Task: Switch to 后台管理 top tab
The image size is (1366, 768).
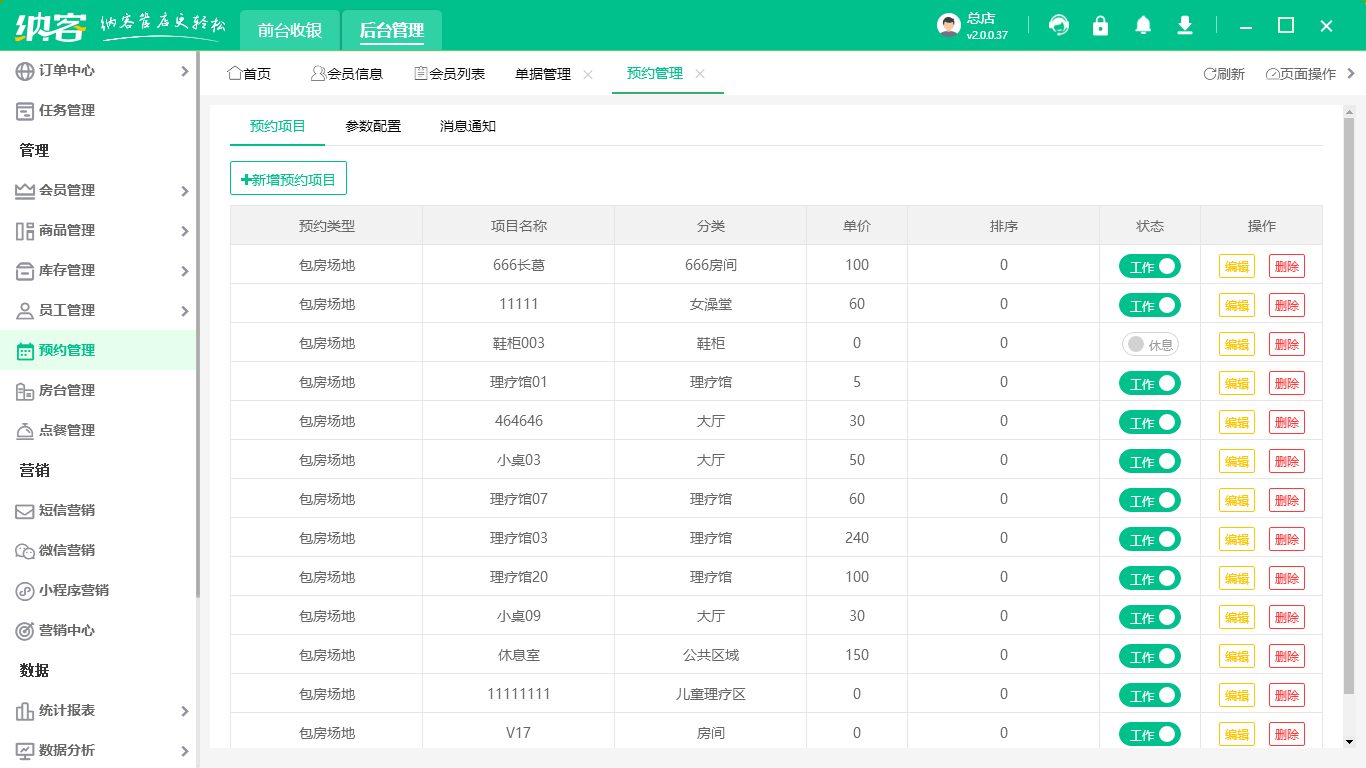Action: click(392, 30)
